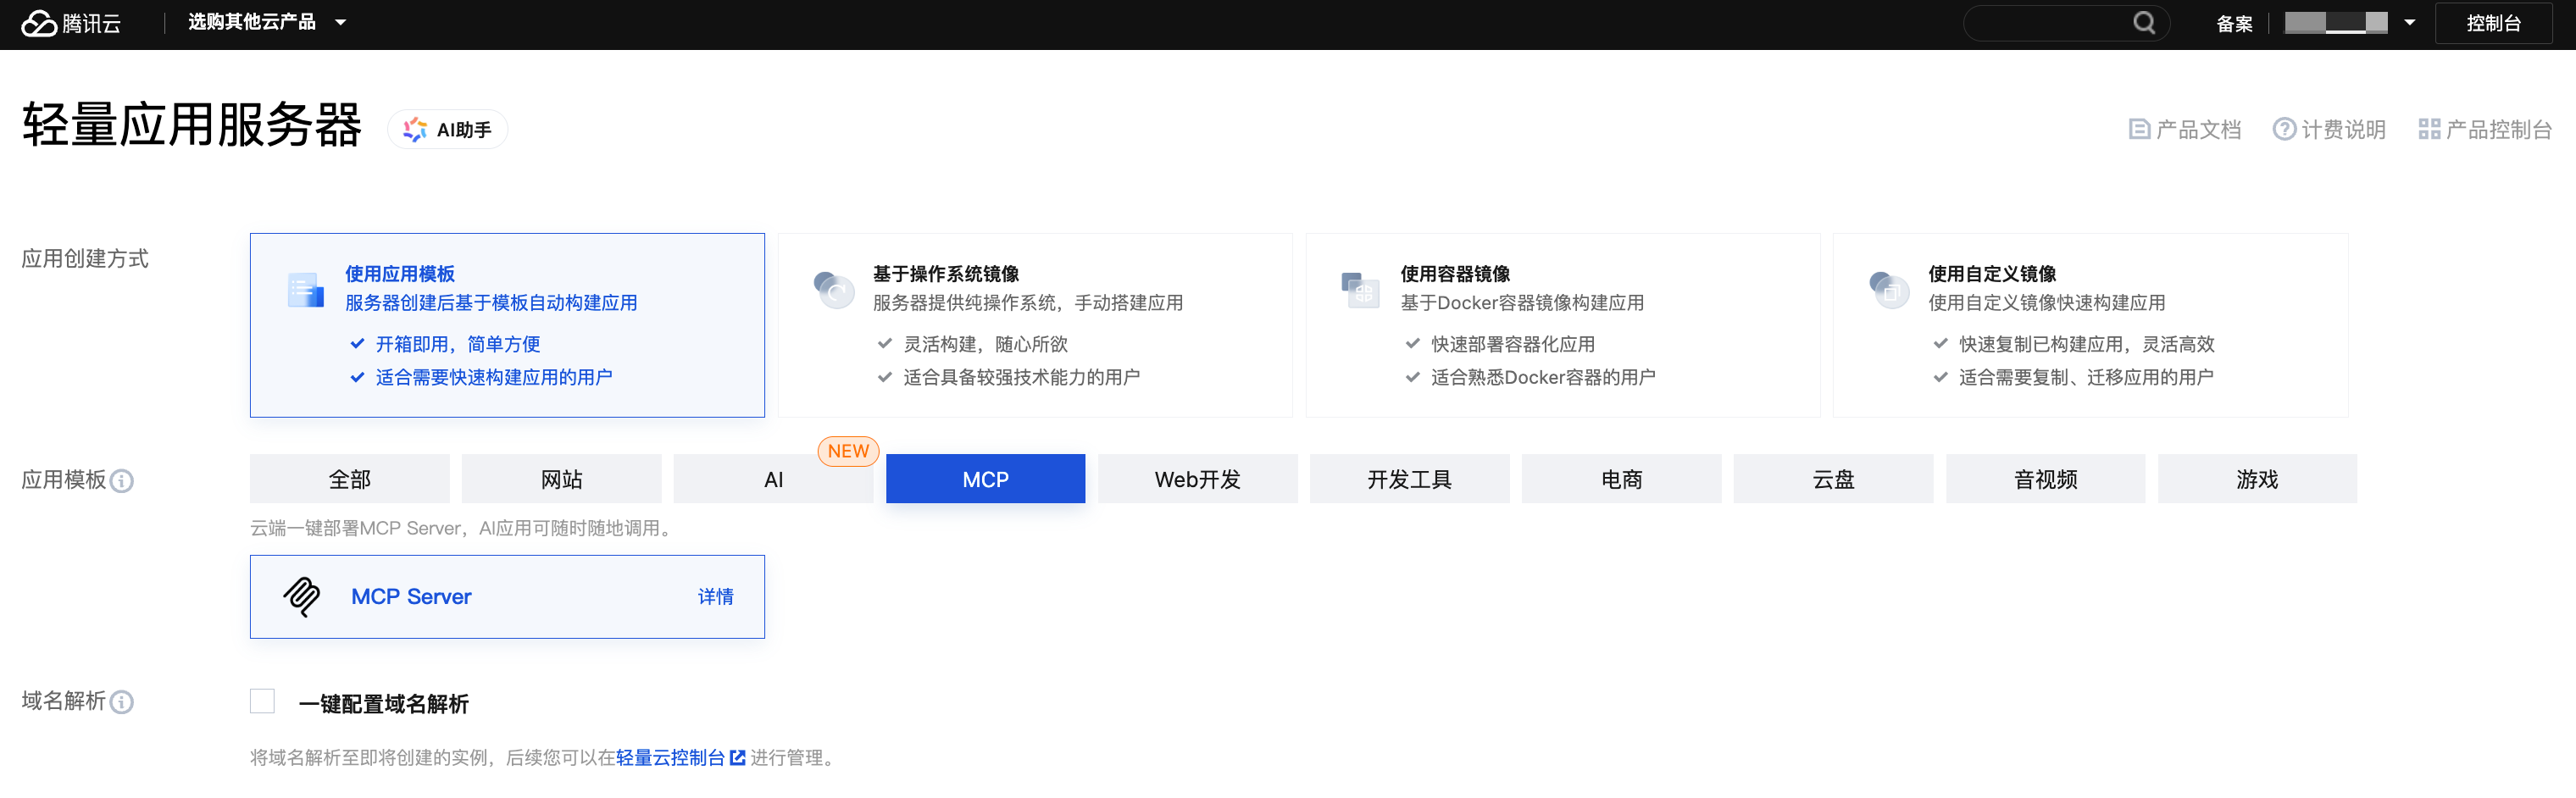Click the 计费说明 question mark icon

coord(2284,130)
